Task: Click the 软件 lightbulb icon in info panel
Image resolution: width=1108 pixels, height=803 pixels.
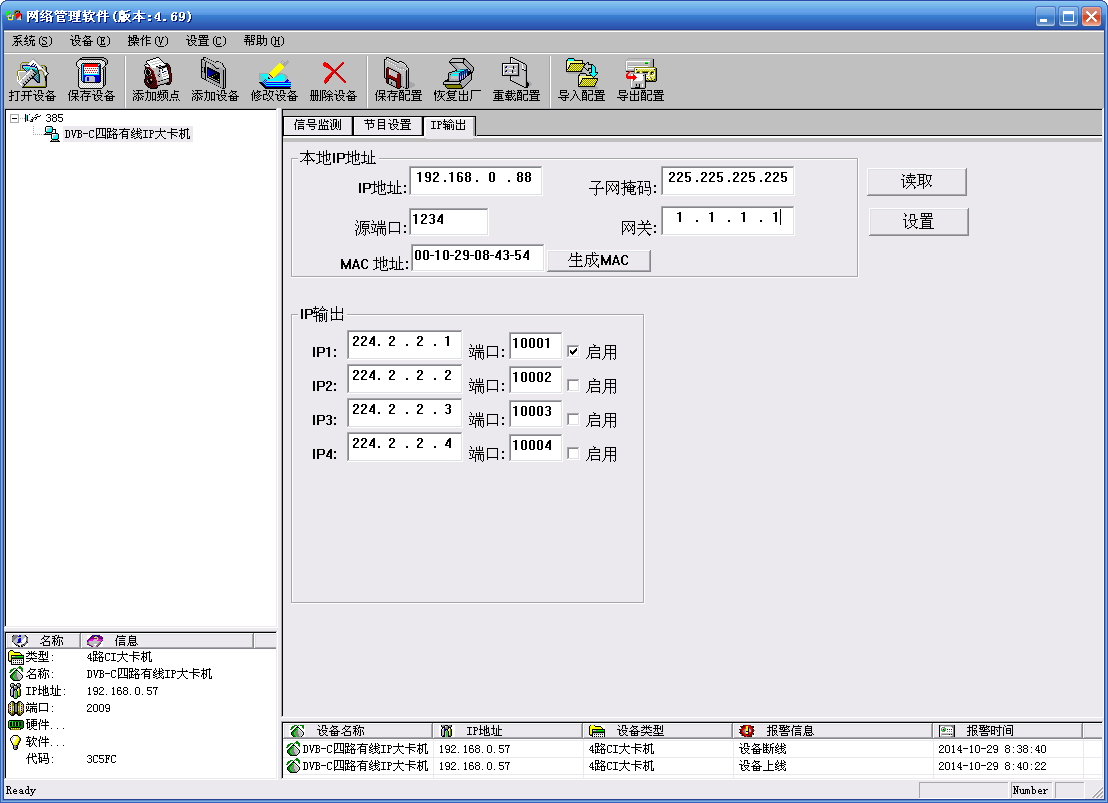Action: point(16,742)
